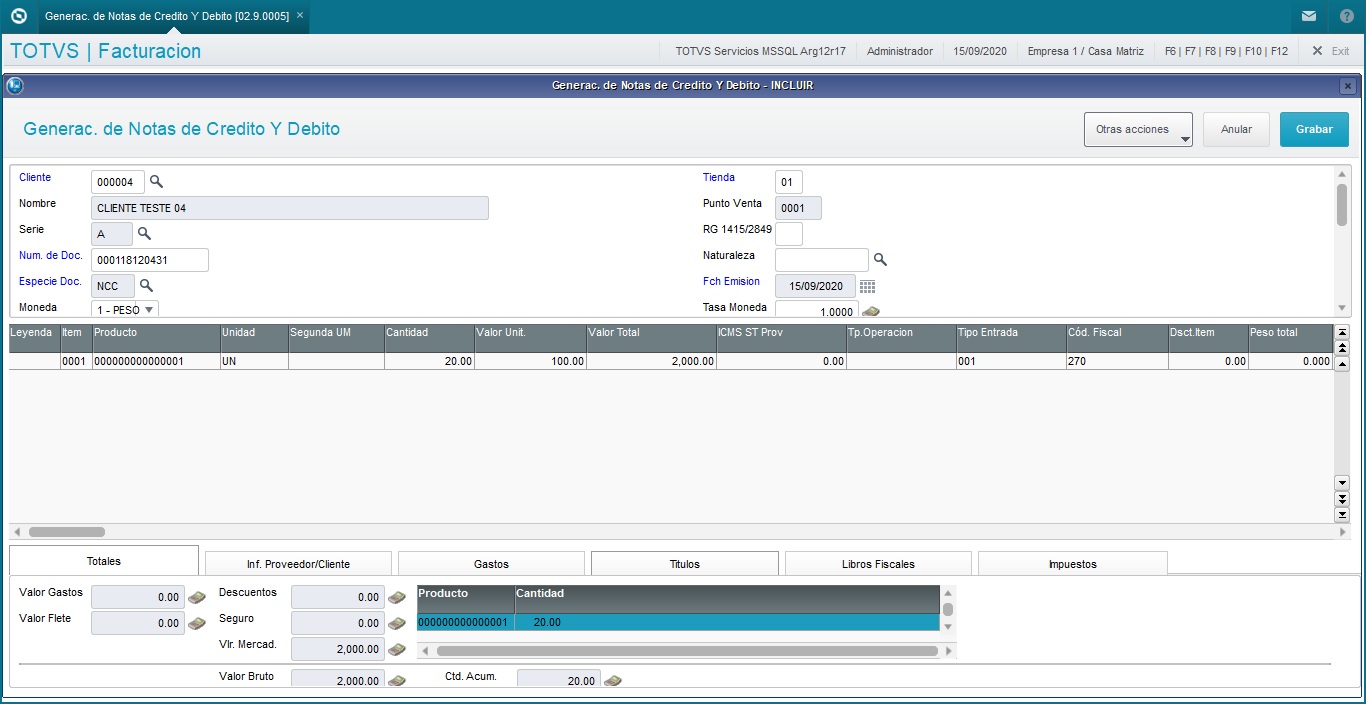Click calculator icon next to Descuentos

tap(397, 598)
